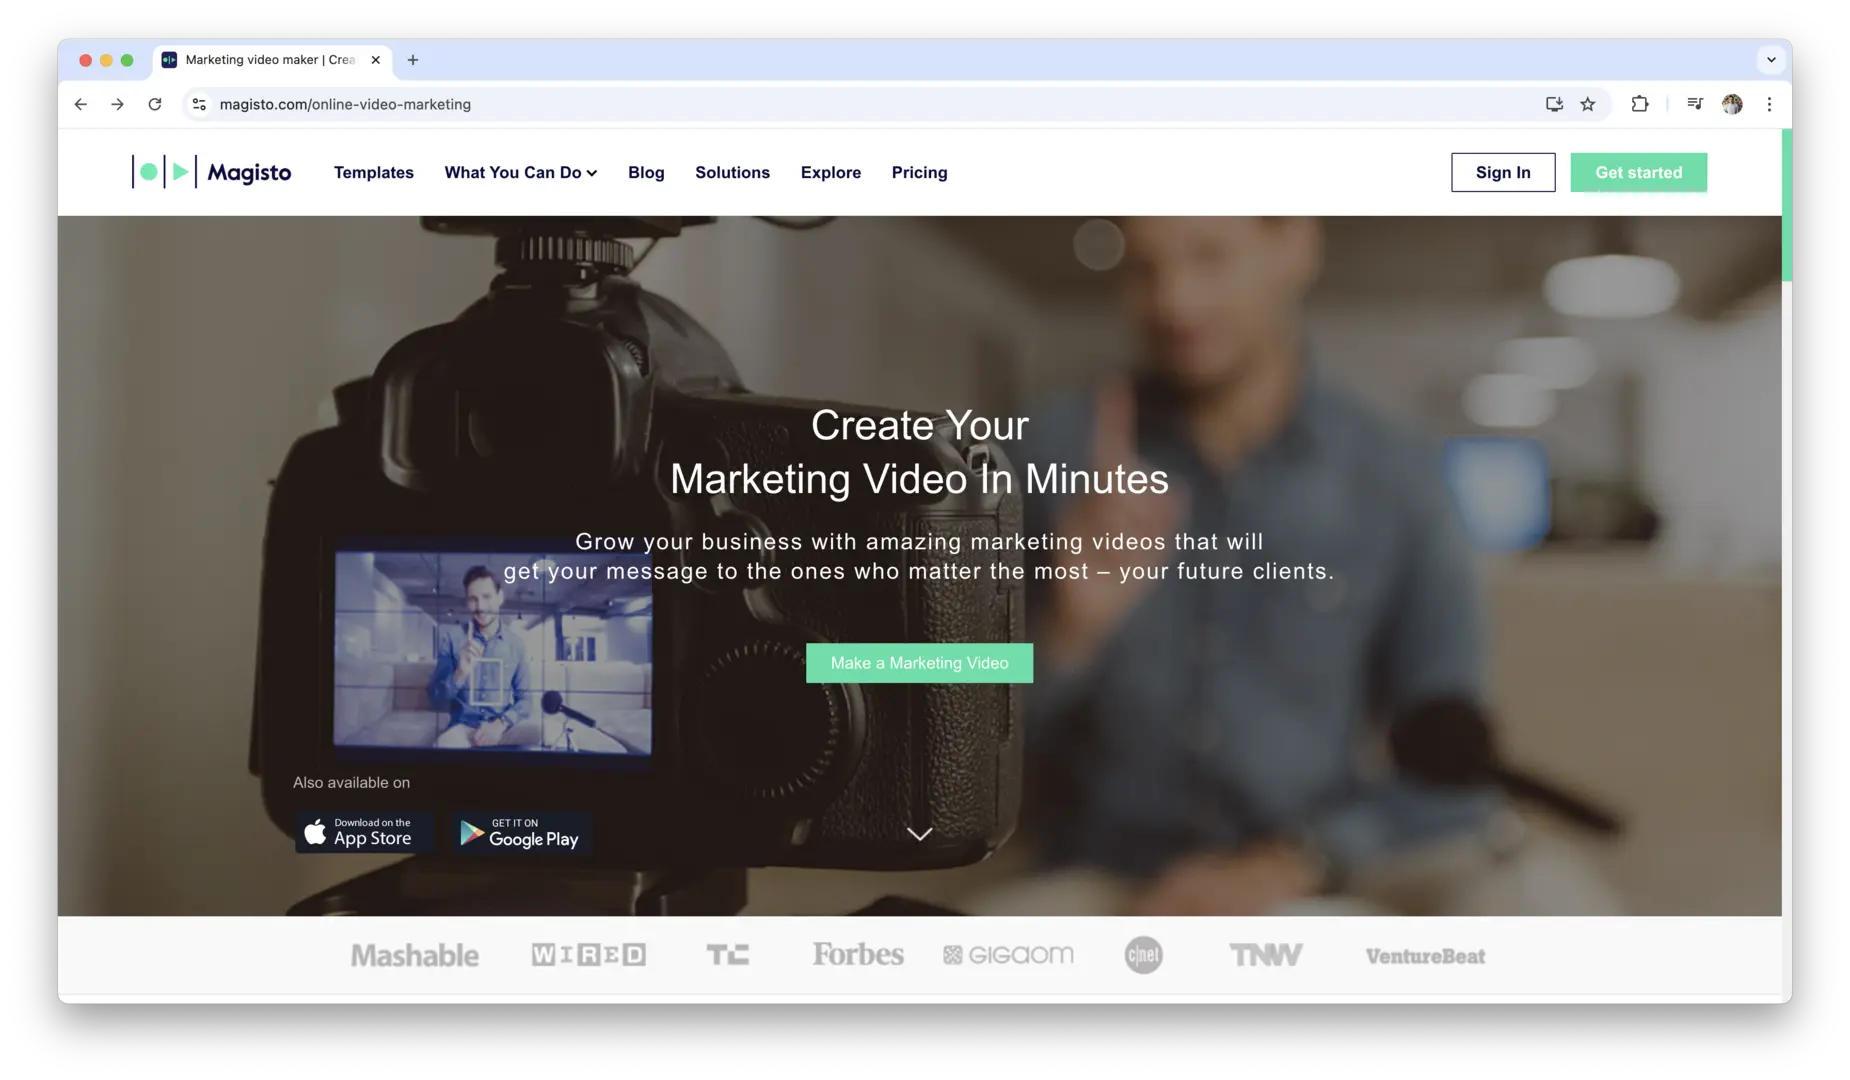Go to the Pricing page
1850x1080 pixels.
click(919, 172)
